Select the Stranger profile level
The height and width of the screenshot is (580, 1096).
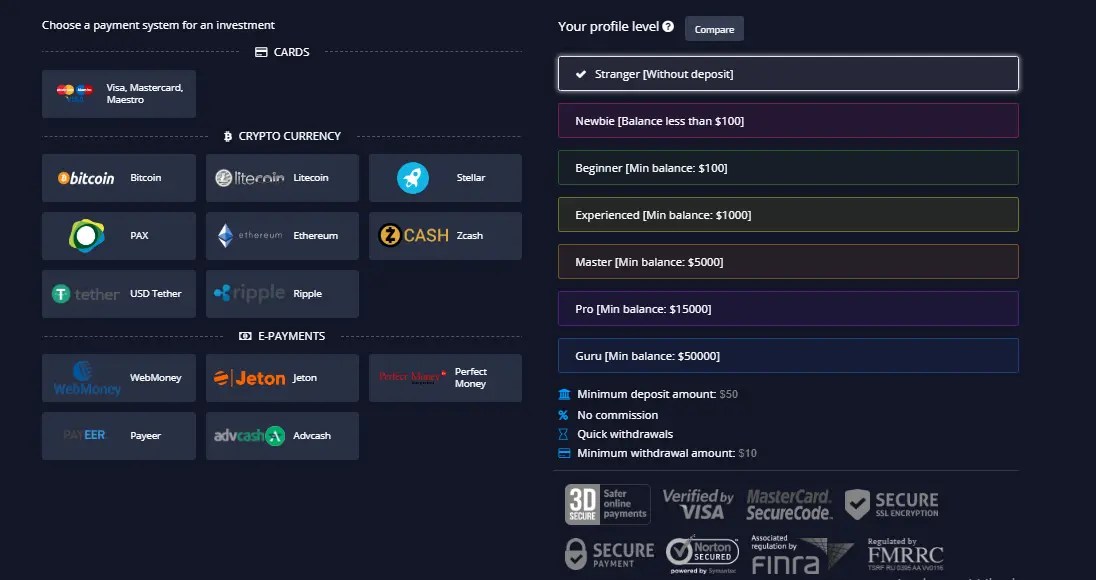tap(786, 73)
